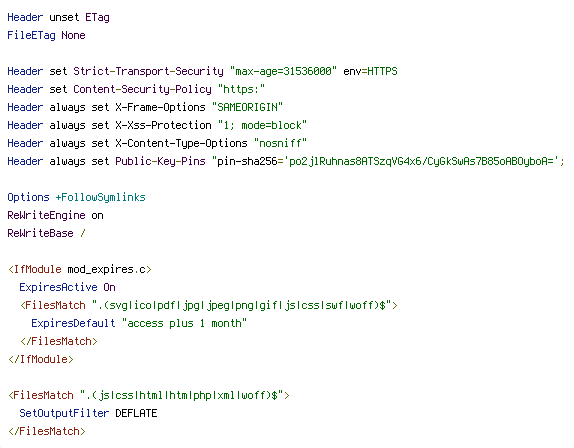Click the ExpiresDefault "access plus 1 month" value
Screen dimensions: 574x448
[184, 323]
